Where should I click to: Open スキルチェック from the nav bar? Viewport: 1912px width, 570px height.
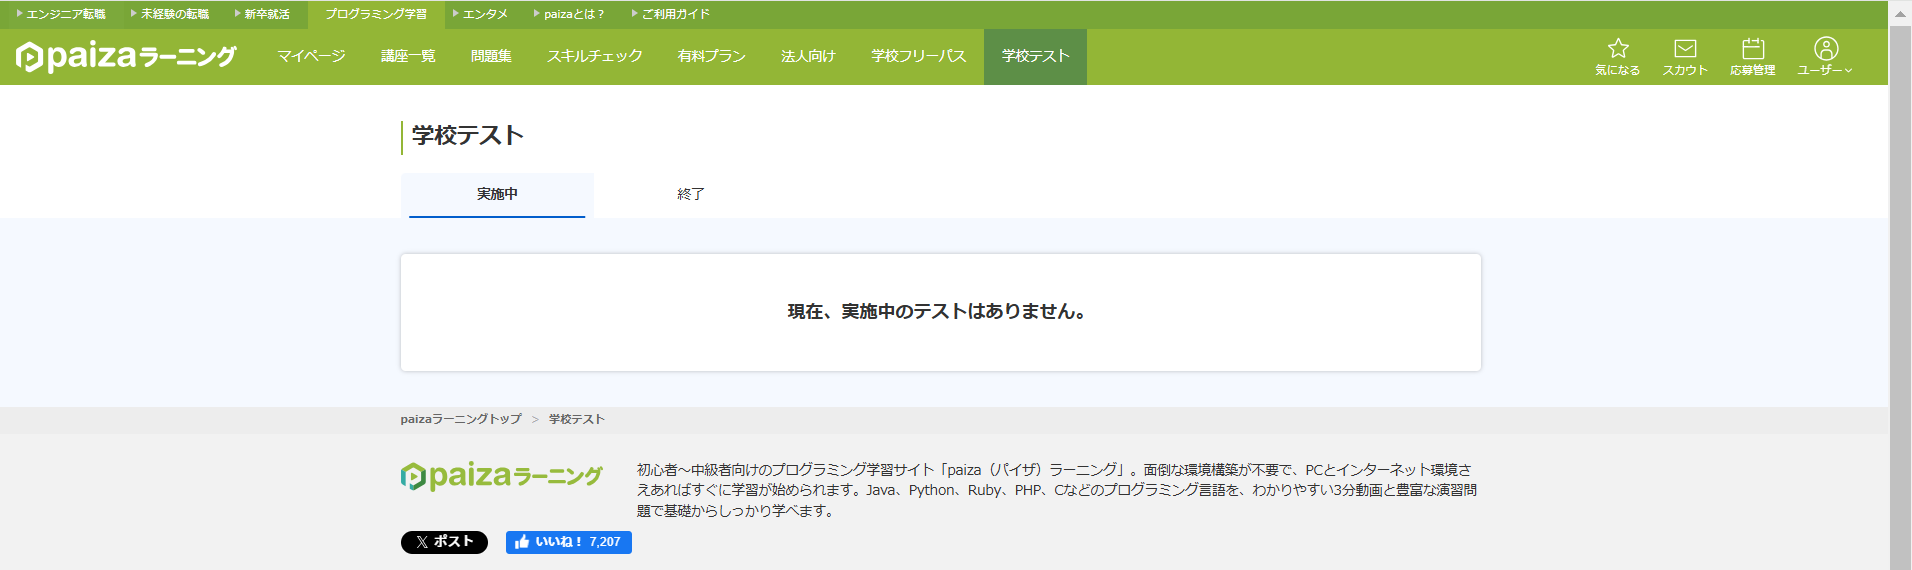click(x=594, y=56)
